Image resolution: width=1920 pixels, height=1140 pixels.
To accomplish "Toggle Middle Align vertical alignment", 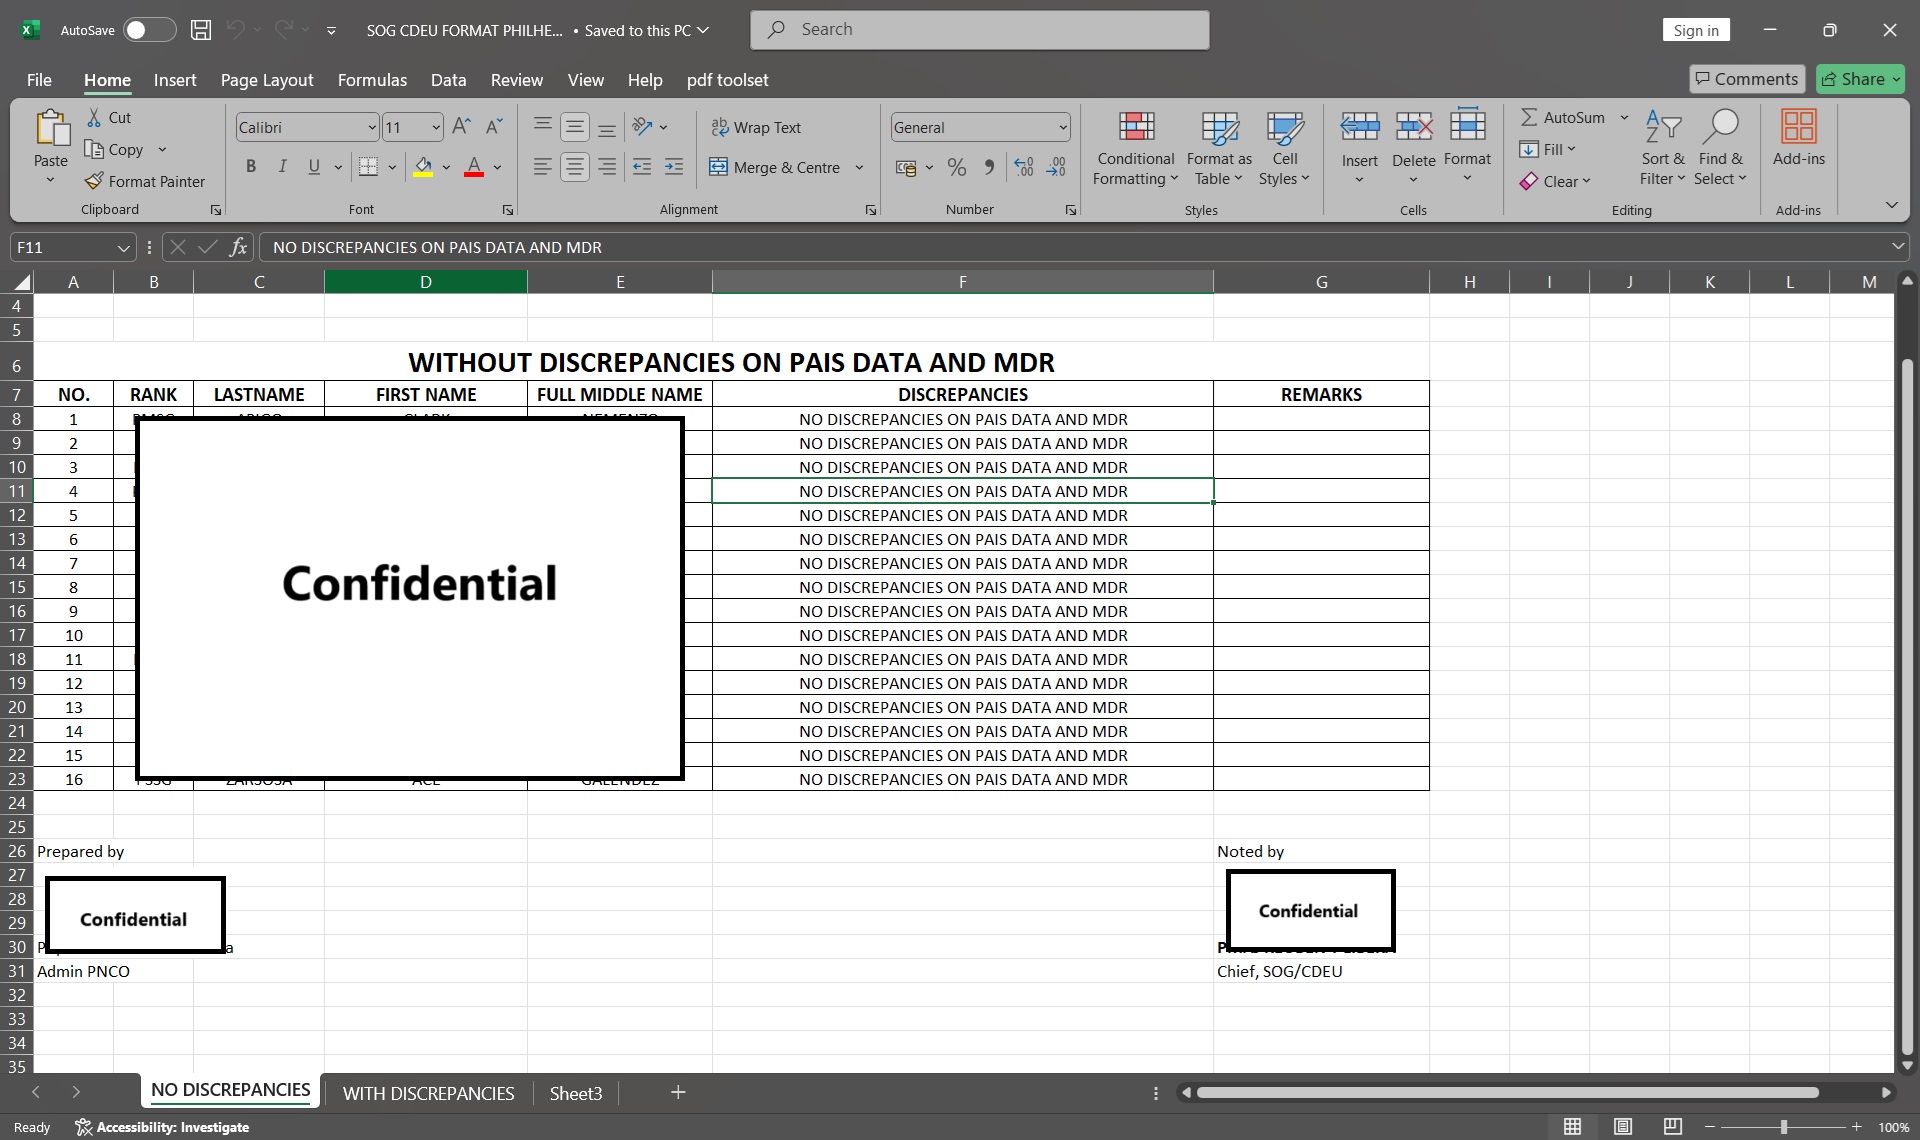I will (x=574, y=127).
